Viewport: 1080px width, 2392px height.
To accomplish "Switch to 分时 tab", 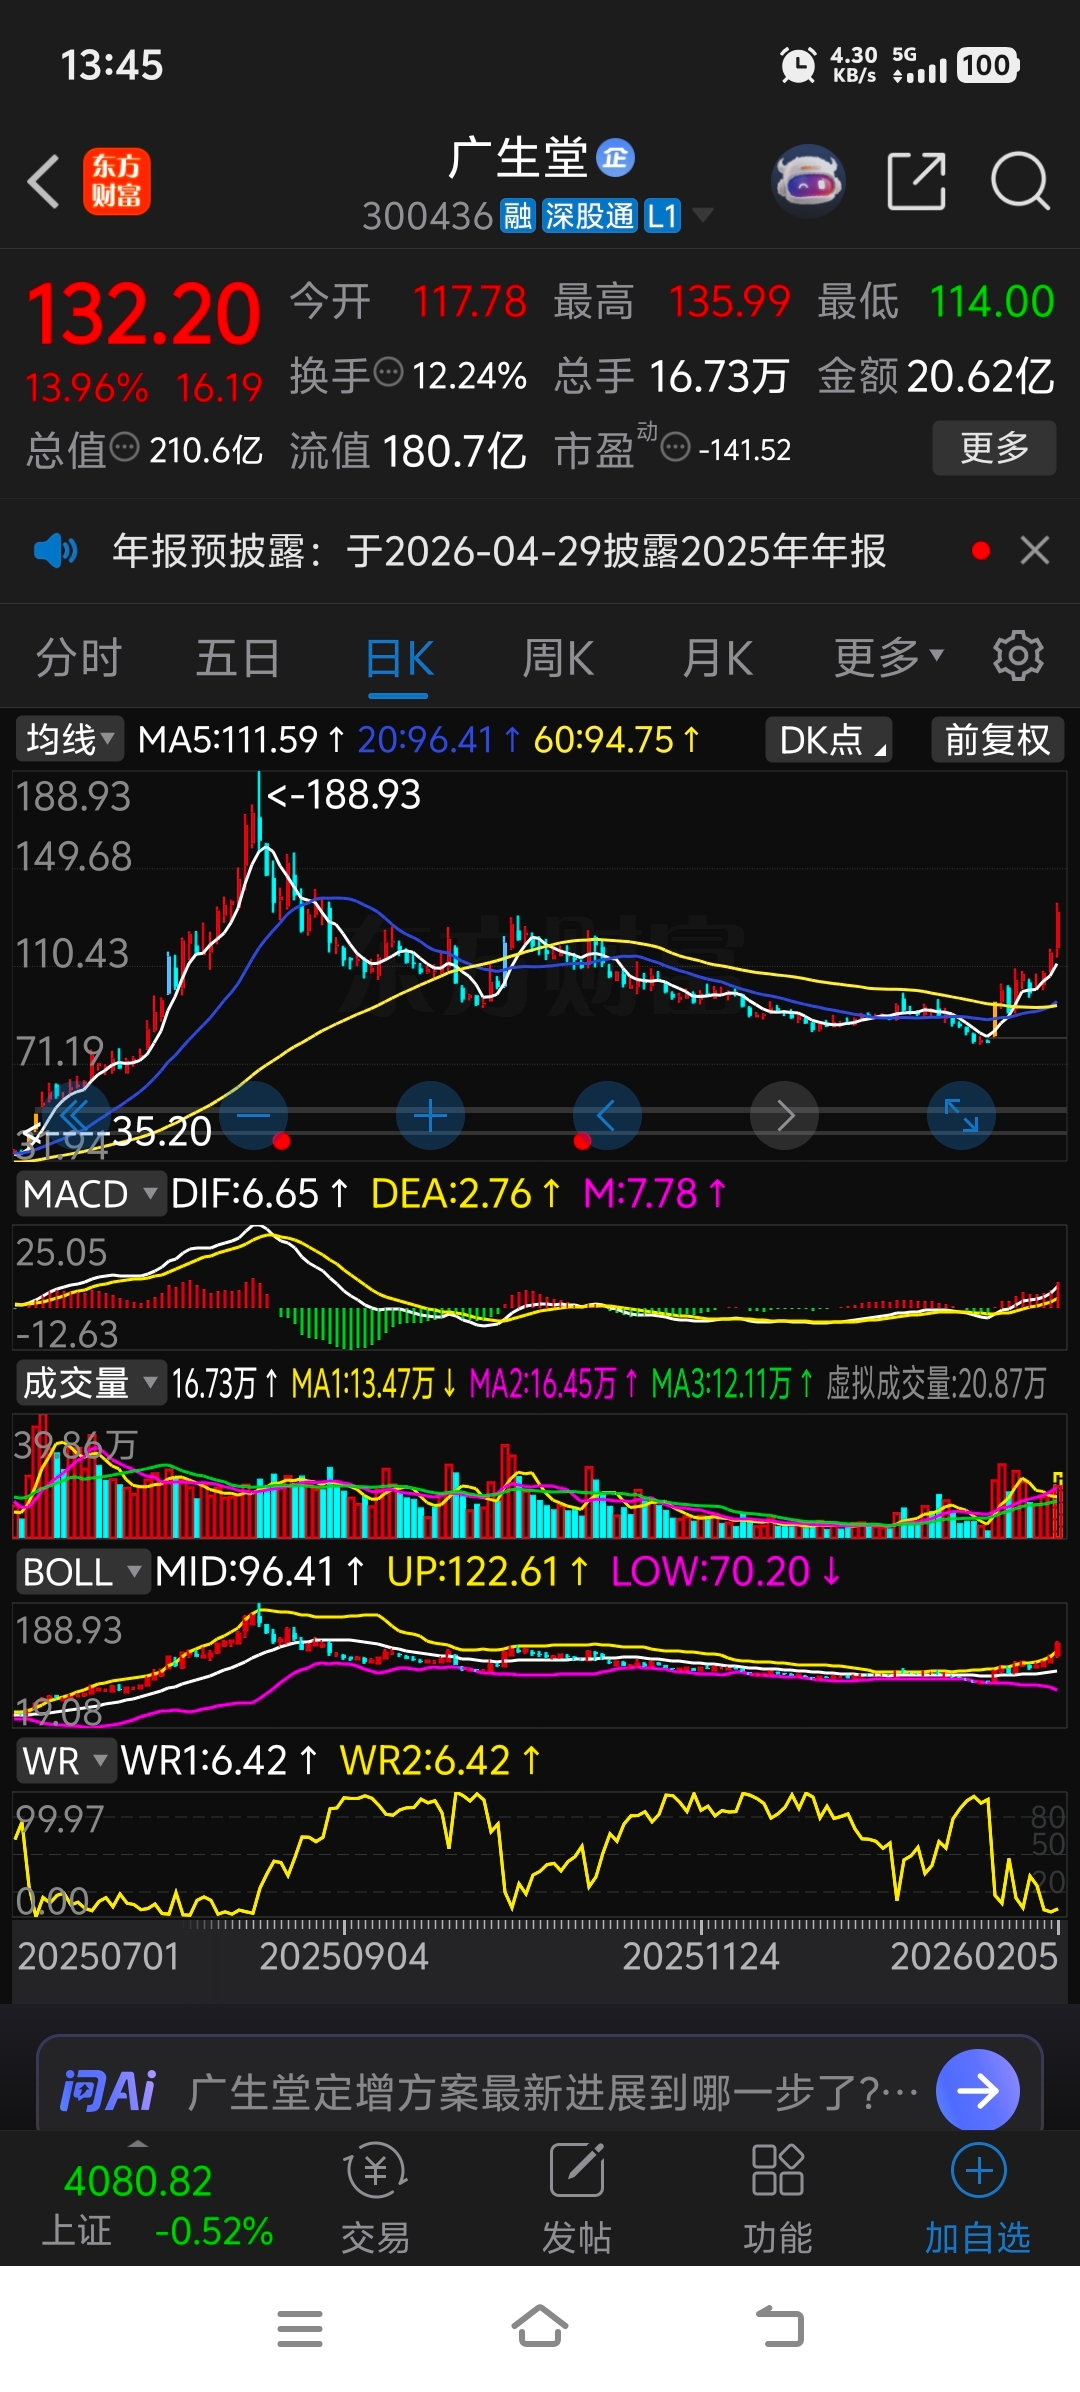I will pos(78,658).
